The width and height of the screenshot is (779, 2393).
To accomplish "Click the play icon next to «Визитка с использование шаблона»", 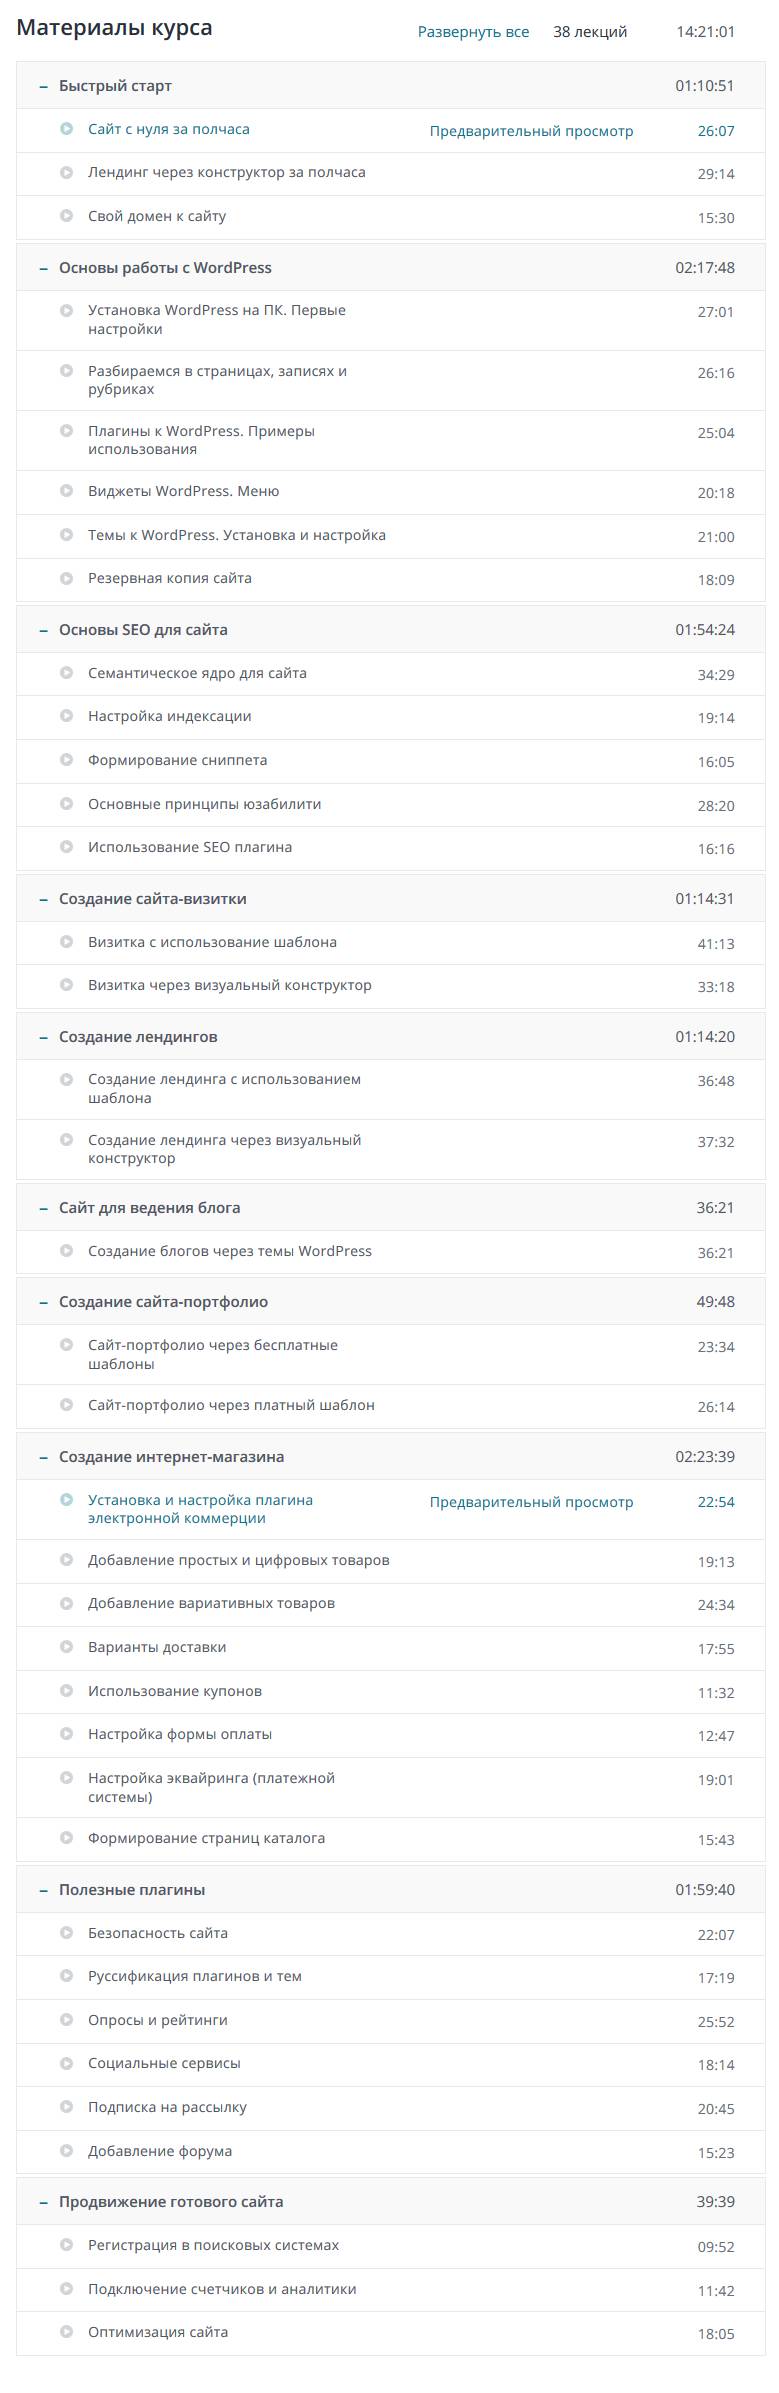I will [65, 941].
